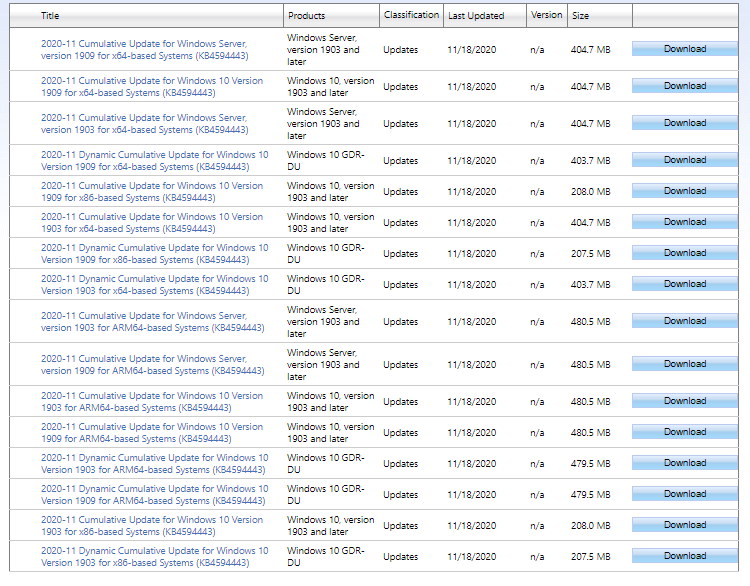Select 208.0 MB size in Windows 10 1909 x86 row

coord(591,192)
